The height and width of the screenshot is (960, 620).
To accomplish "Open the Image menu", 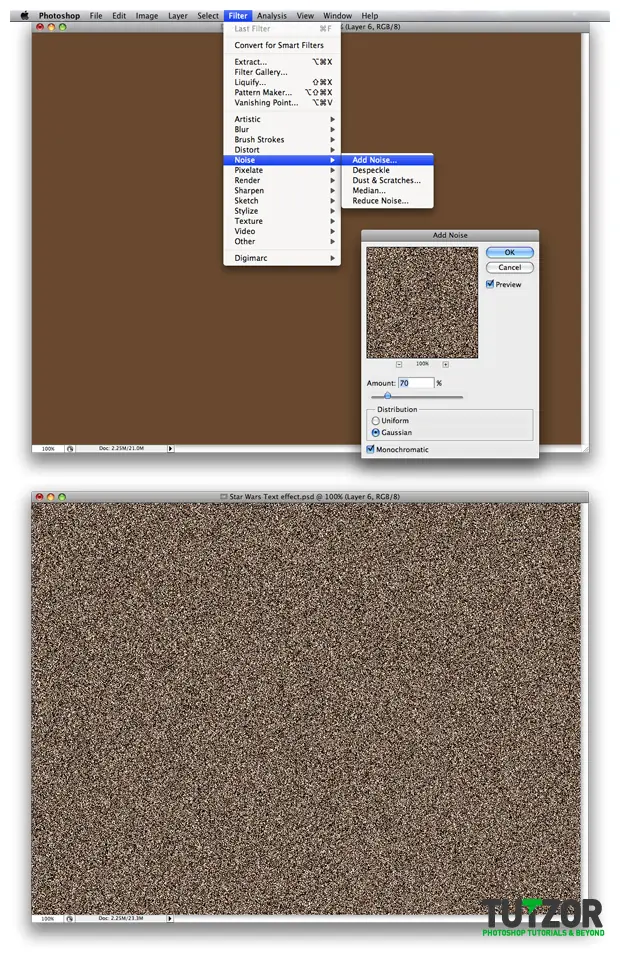I will tap(147, 15).
